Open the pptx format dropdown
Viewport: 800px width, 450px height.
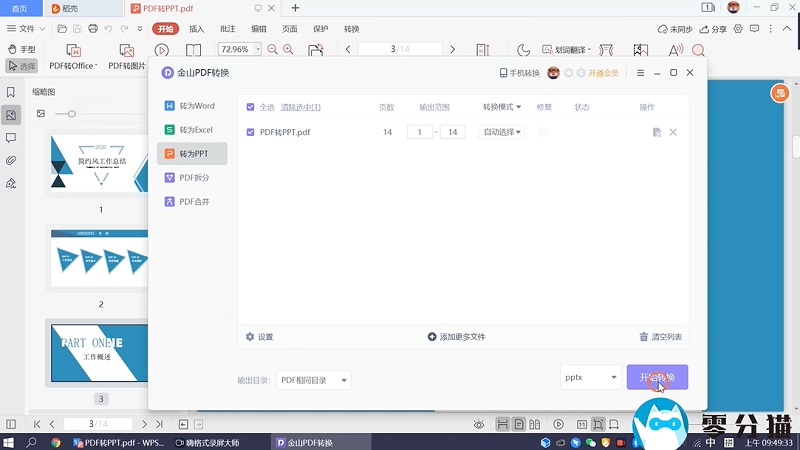pyautogui.click(x=590, y=377)
